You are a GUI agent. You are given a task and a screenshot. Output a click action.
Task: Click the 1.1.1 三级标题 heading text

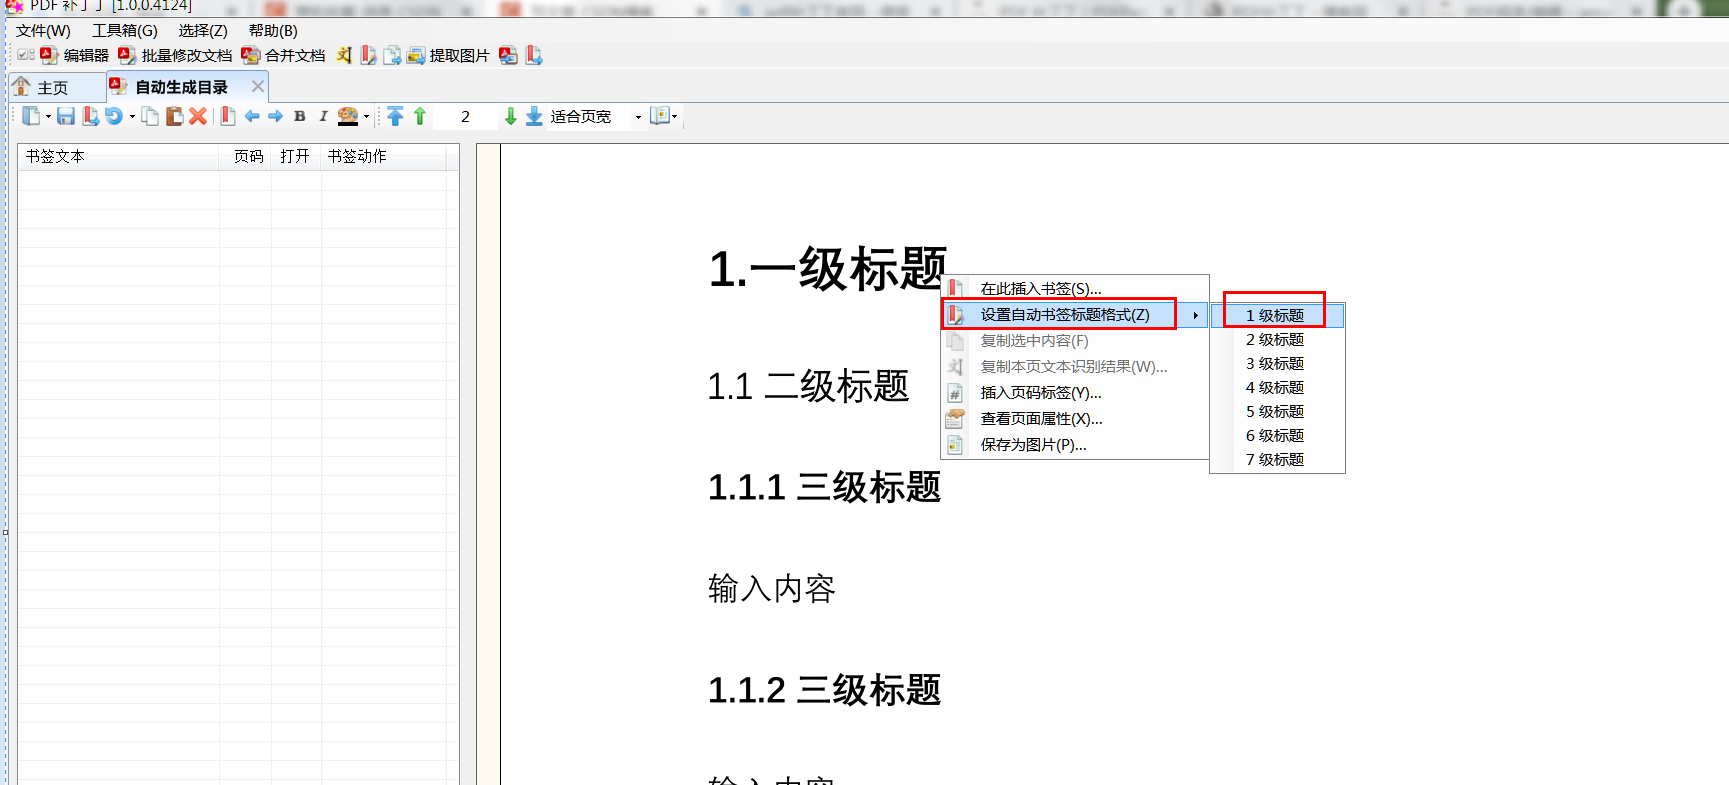pyautogui.click(x=824, y=487)
